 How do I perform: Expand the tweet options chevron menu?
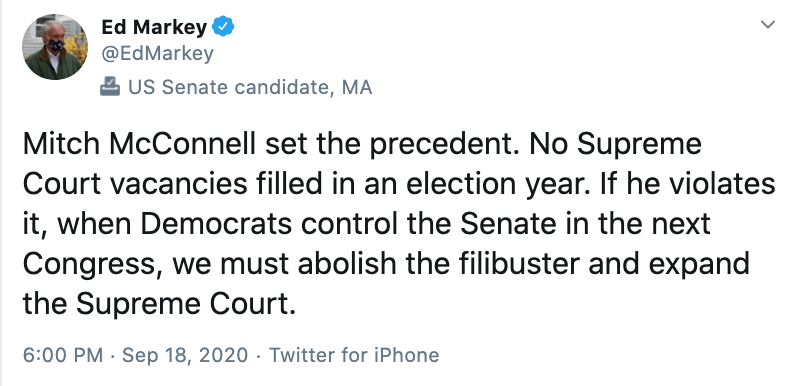tap(767, 24)
